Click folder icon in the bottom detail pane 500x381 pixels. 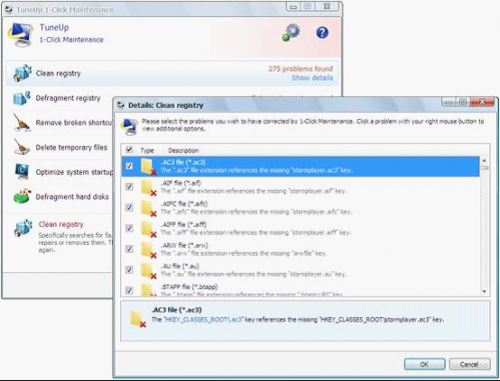point(138,318)
